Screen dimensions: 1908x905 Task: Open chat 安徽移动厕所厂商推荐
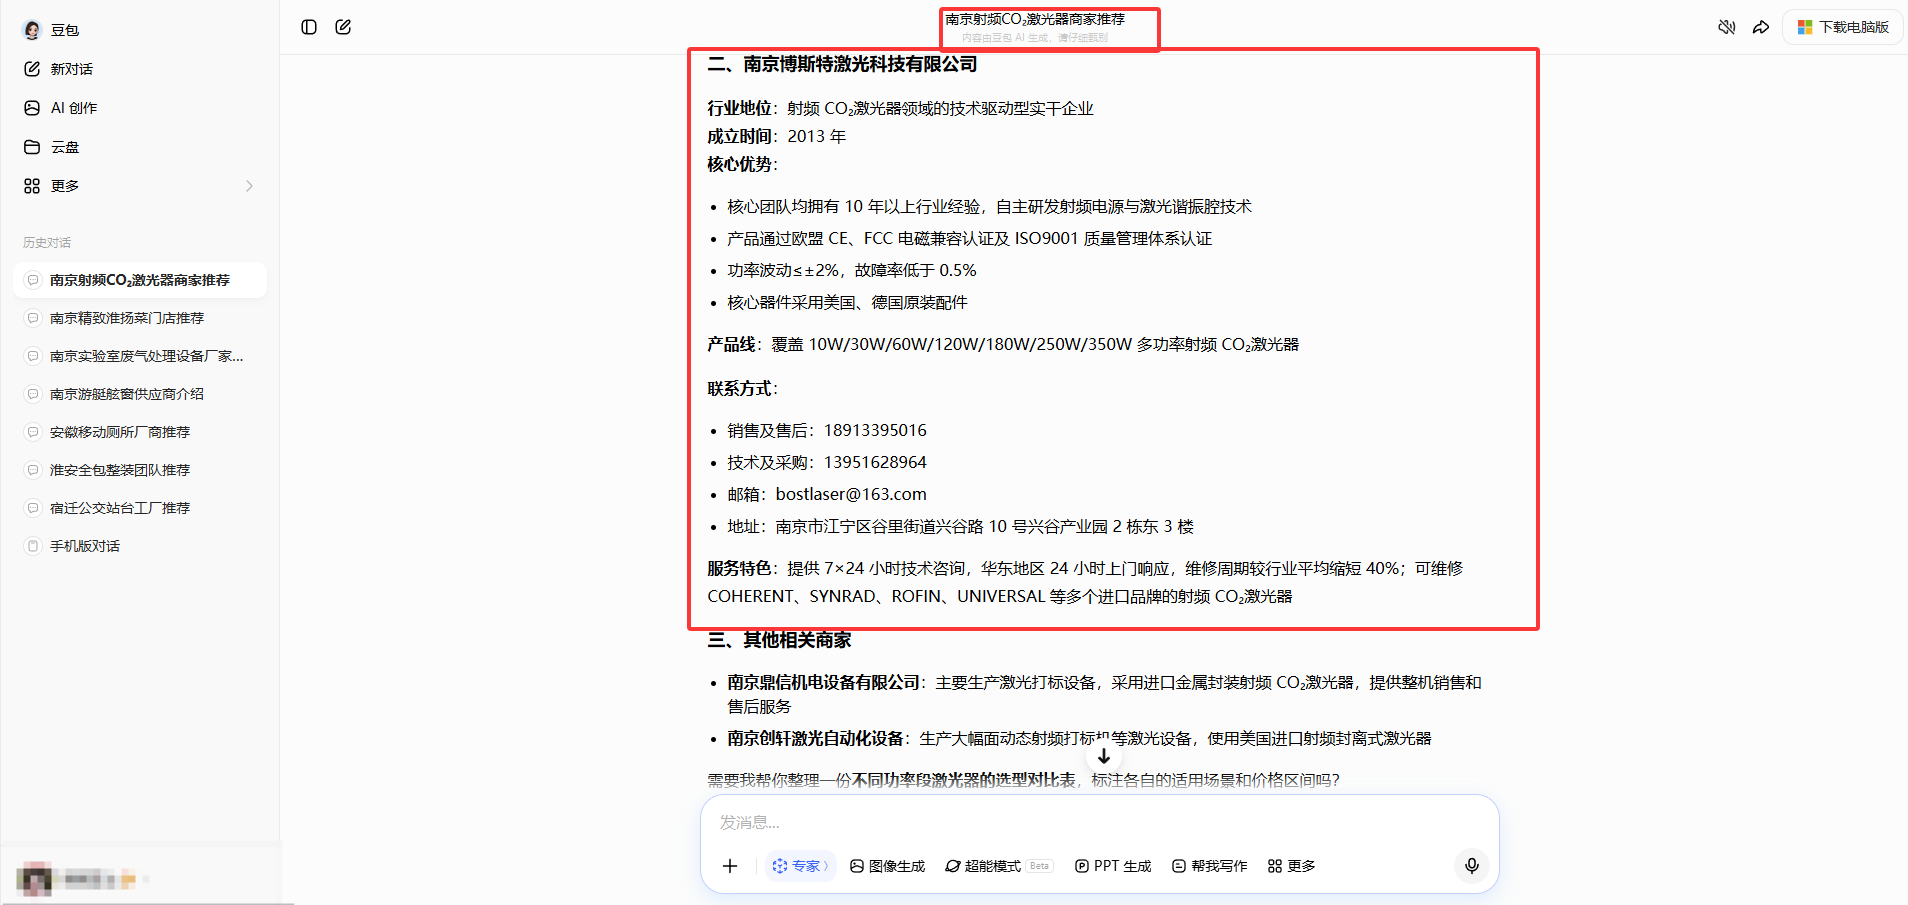coord(140,432)
